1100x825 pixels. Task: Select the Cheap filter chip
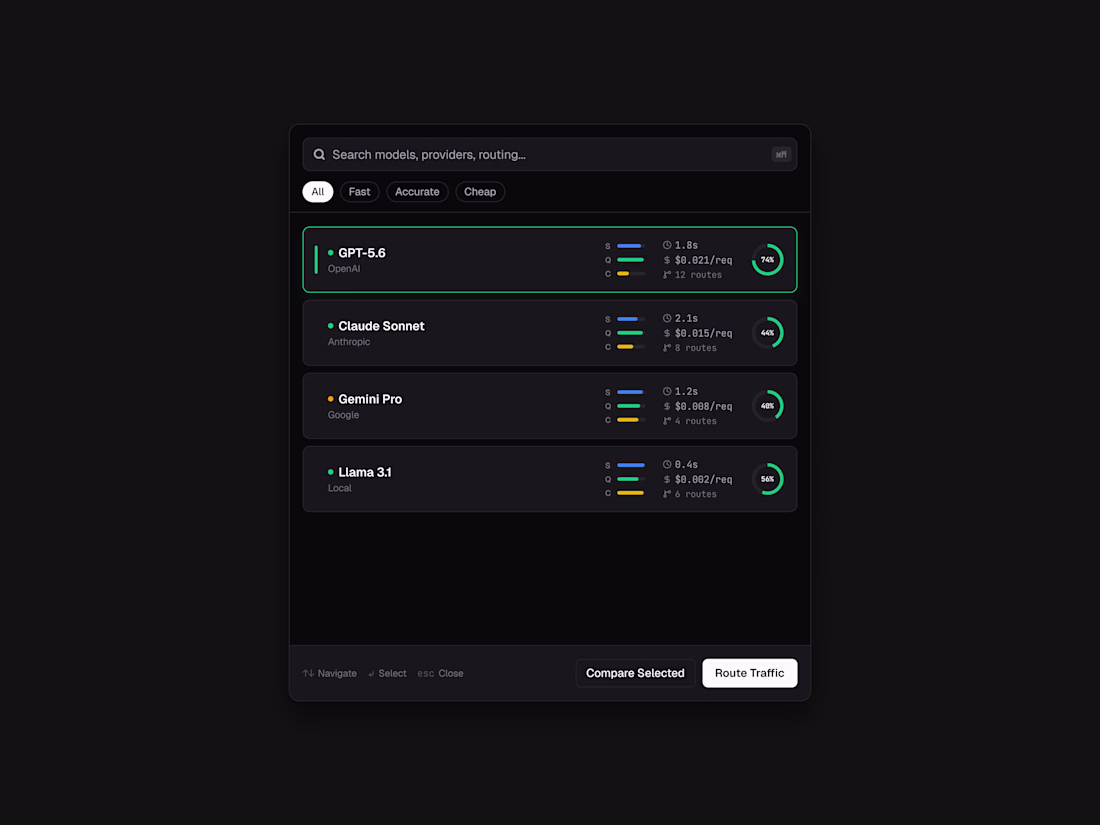coord(480,192)
